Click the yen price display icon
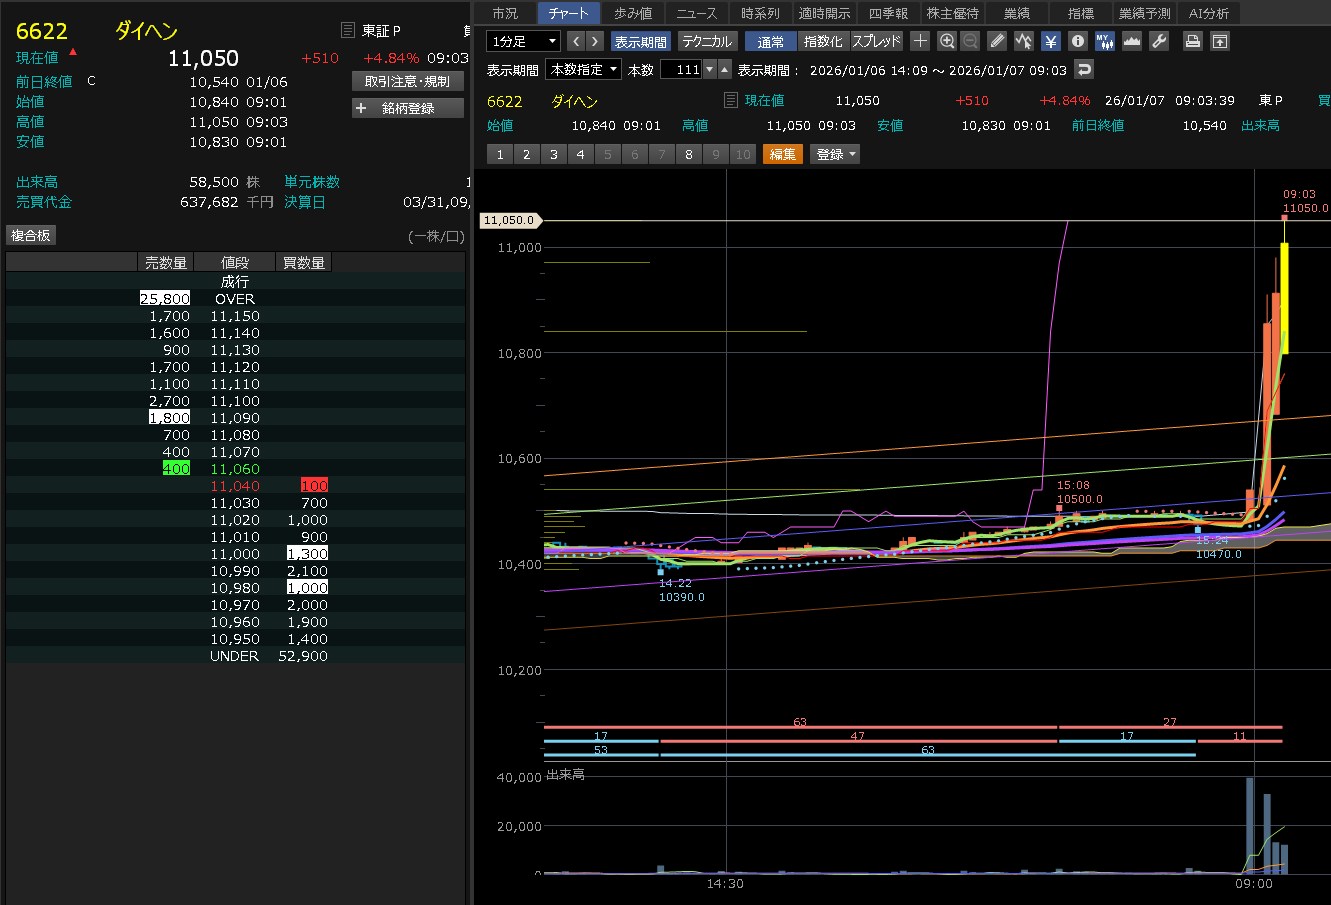This screenshot has width=1331, height=905. [x=1051, y=41]
